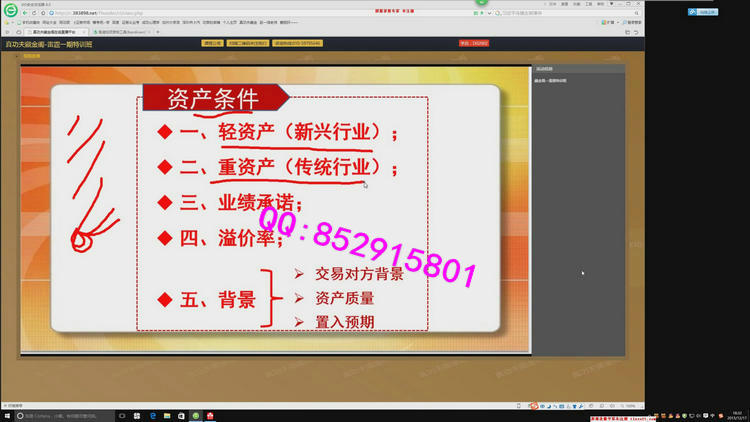Click the green 360 browser logo
This screenshot has height=422, width=750.
point(10,10)
